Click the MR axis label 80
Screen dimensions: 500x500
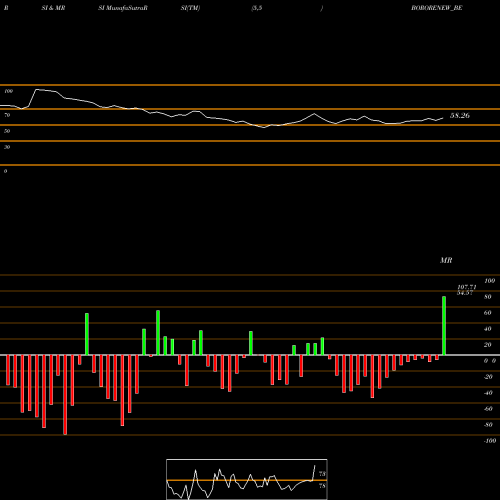488,297
